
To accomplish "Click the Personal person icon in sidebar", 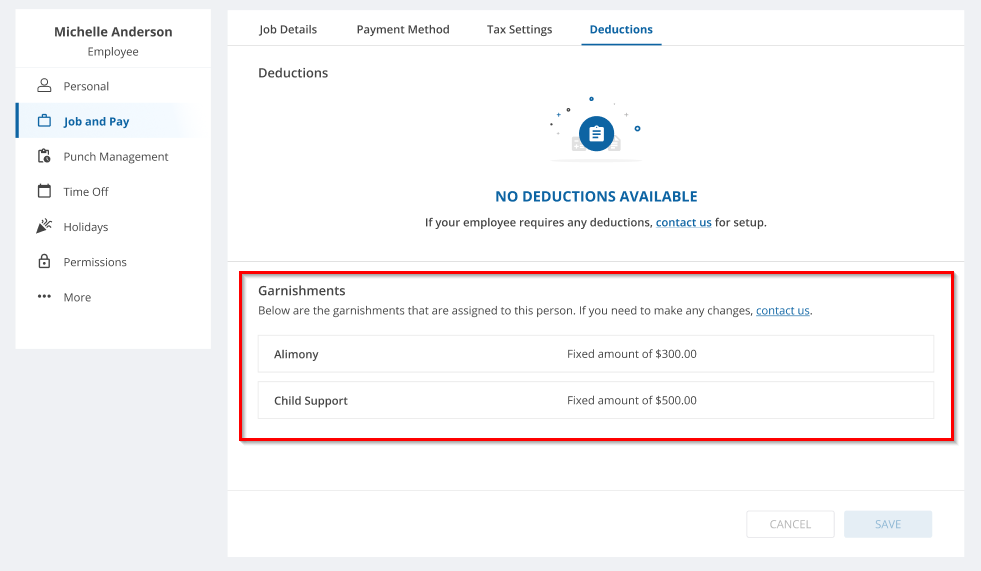I will tap(44, 85).
